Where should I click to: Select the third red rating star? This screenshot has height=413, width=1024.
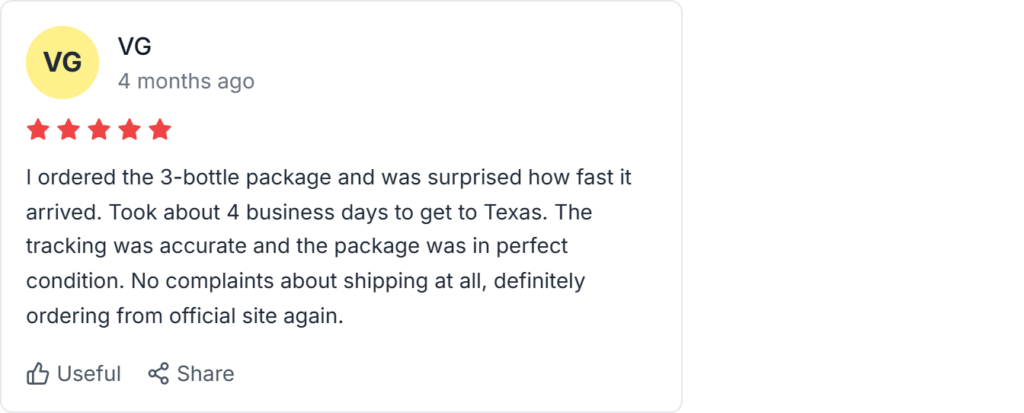click(x=99, y=130)
